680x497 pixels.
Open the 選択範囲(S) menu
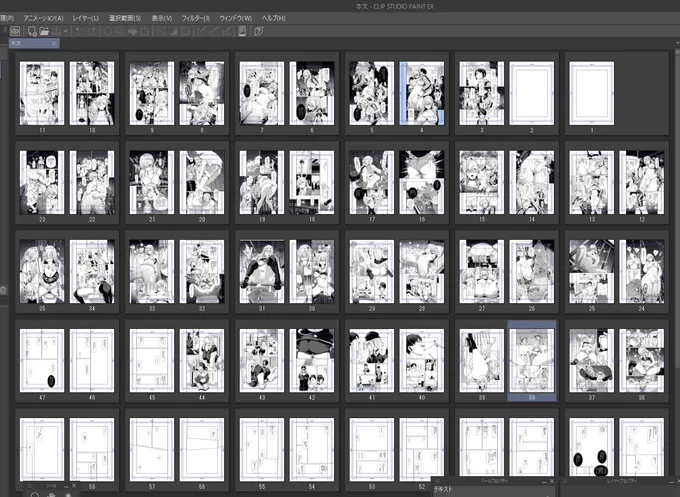coord(125,18)
